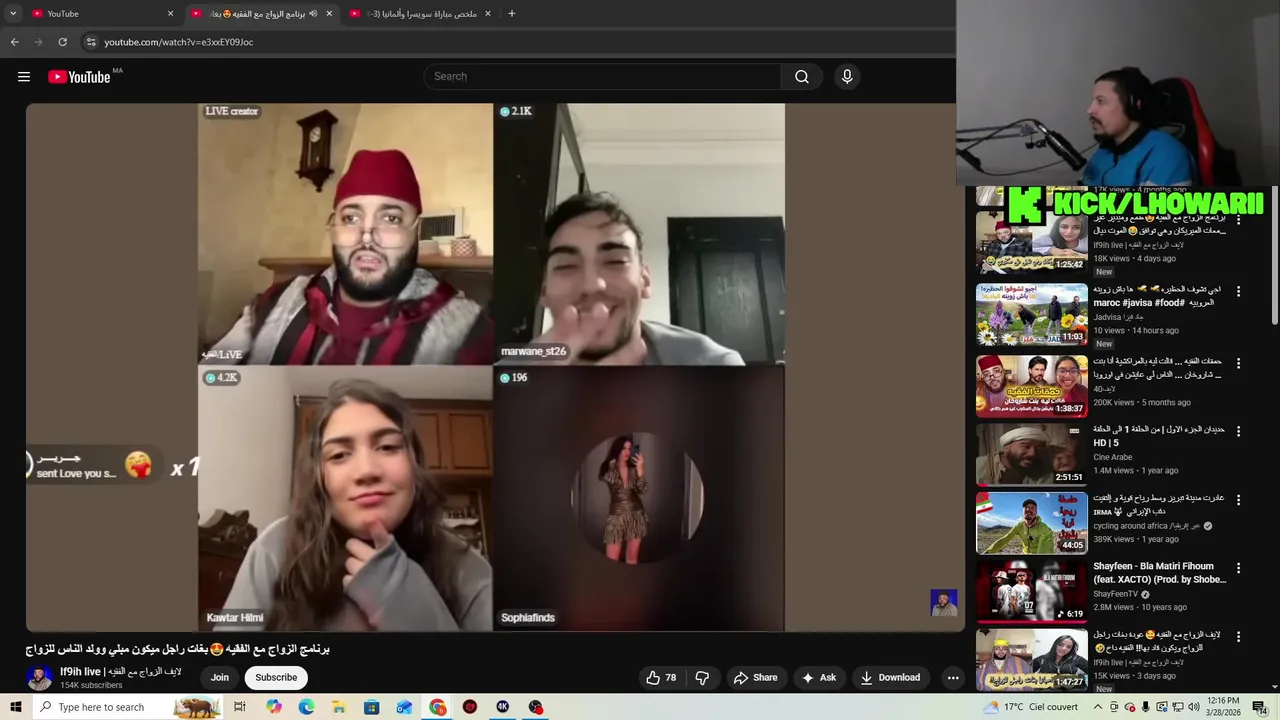Open the ShayFeenTV channel name
Screen dimensions: 1280x720
(x=1116, y=594)
